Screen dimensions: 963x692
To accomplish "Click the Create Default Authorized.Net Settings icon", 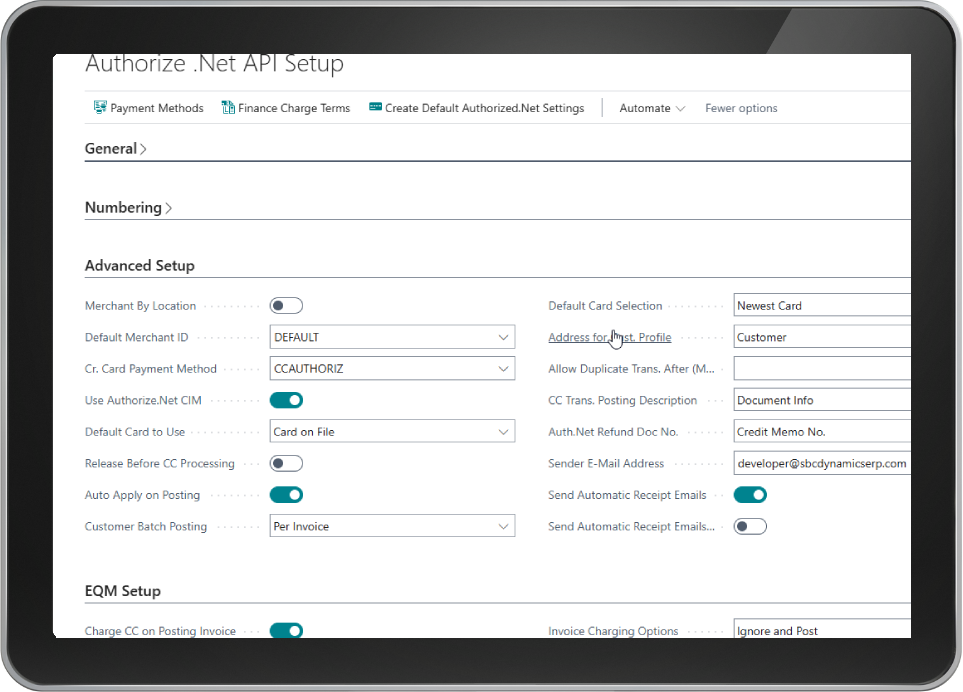I will [x=375, y=107].
